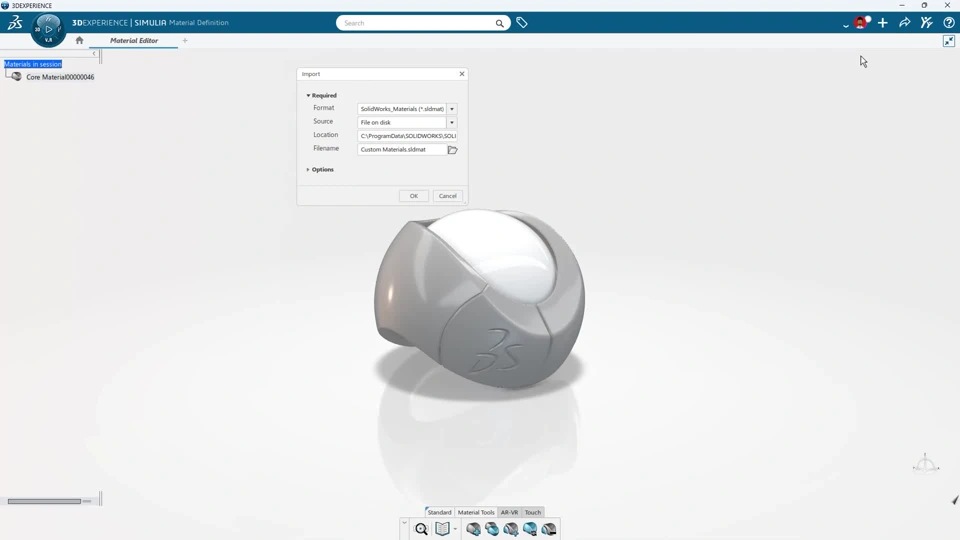
Task: Collapse the Required section
Action: (308, 96)
